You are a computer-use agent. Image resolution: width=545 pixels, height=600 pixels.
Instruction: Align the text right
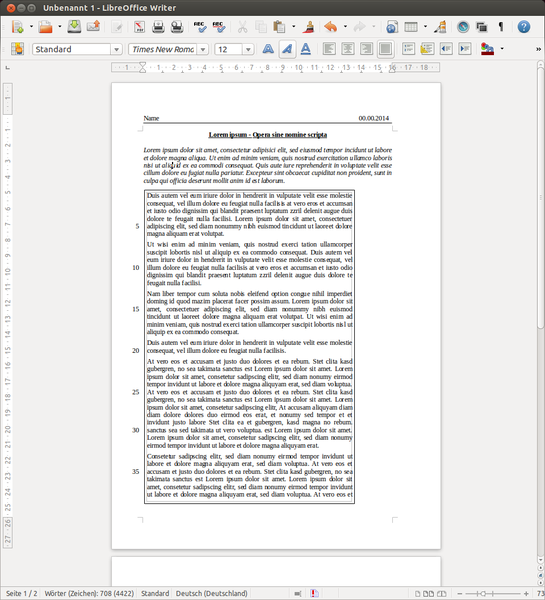coord(367,49)
